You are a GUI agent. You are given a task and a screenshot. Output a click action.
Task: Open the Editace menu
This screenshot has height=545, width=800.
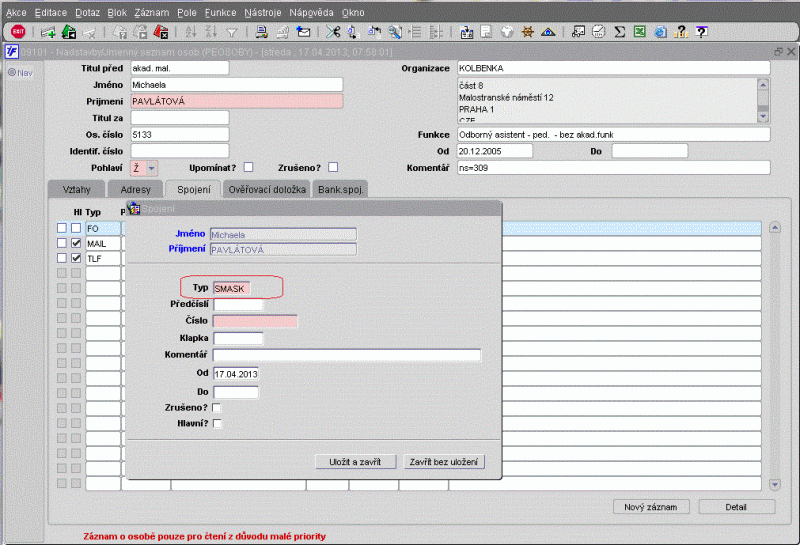(51, 13)
